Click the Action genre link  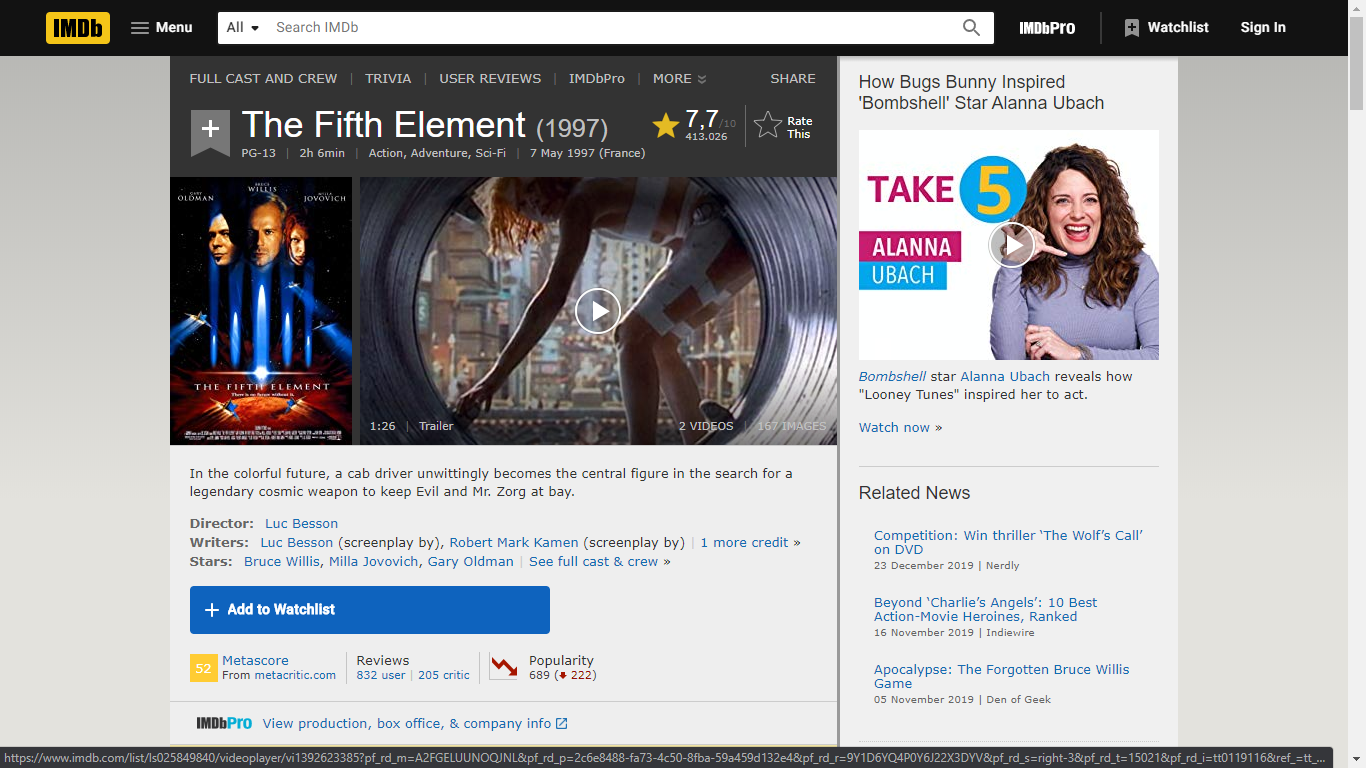pyautogui.click(x=386, y=153)
